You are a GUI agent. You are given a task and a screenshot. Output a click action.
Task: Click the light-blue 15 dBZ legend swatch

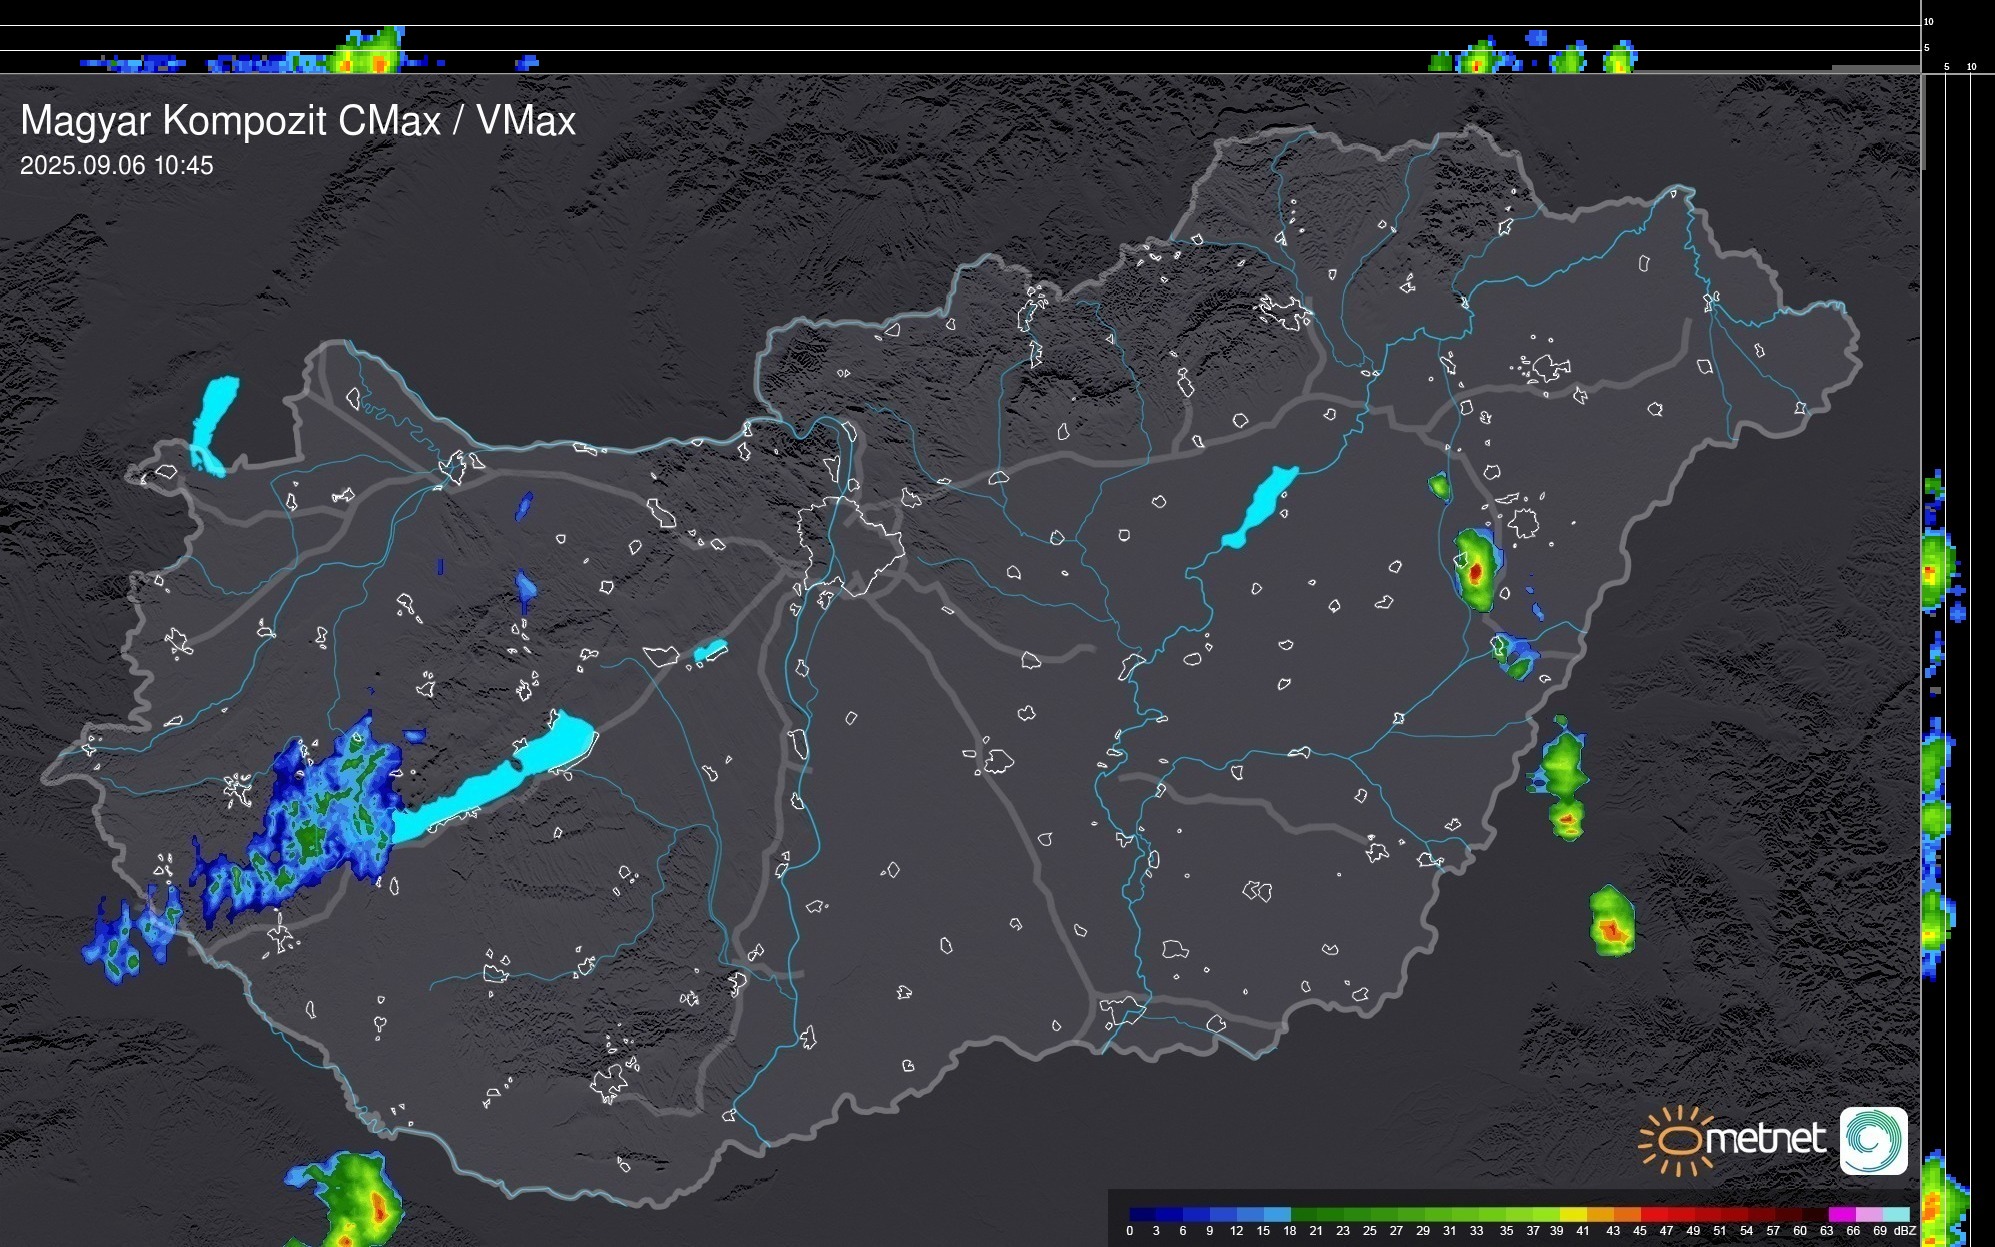click(x=1276, y=1214)
